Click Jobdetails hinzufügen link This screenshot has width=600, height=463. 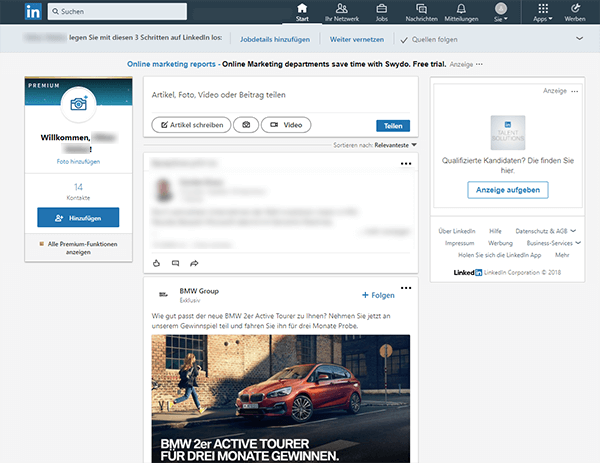(x=275, y=39)
